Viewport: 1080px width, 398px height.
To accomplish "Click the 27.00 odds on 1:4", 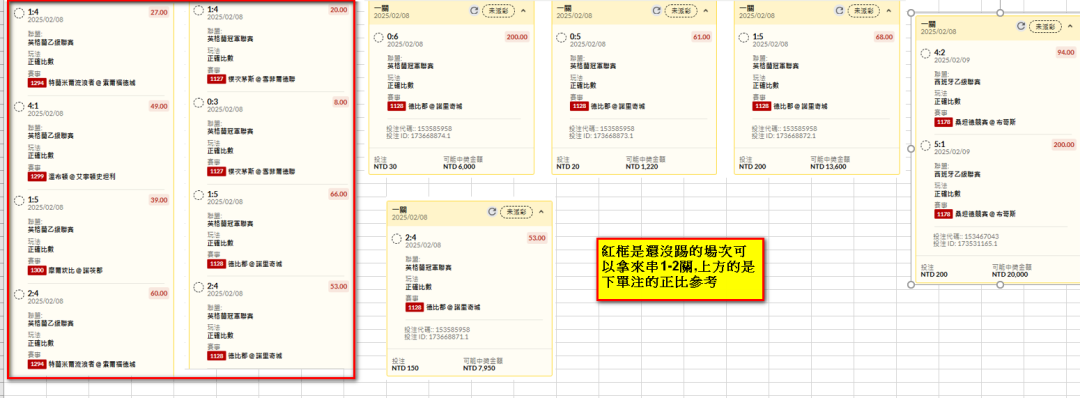I will (x=159, y=12).
